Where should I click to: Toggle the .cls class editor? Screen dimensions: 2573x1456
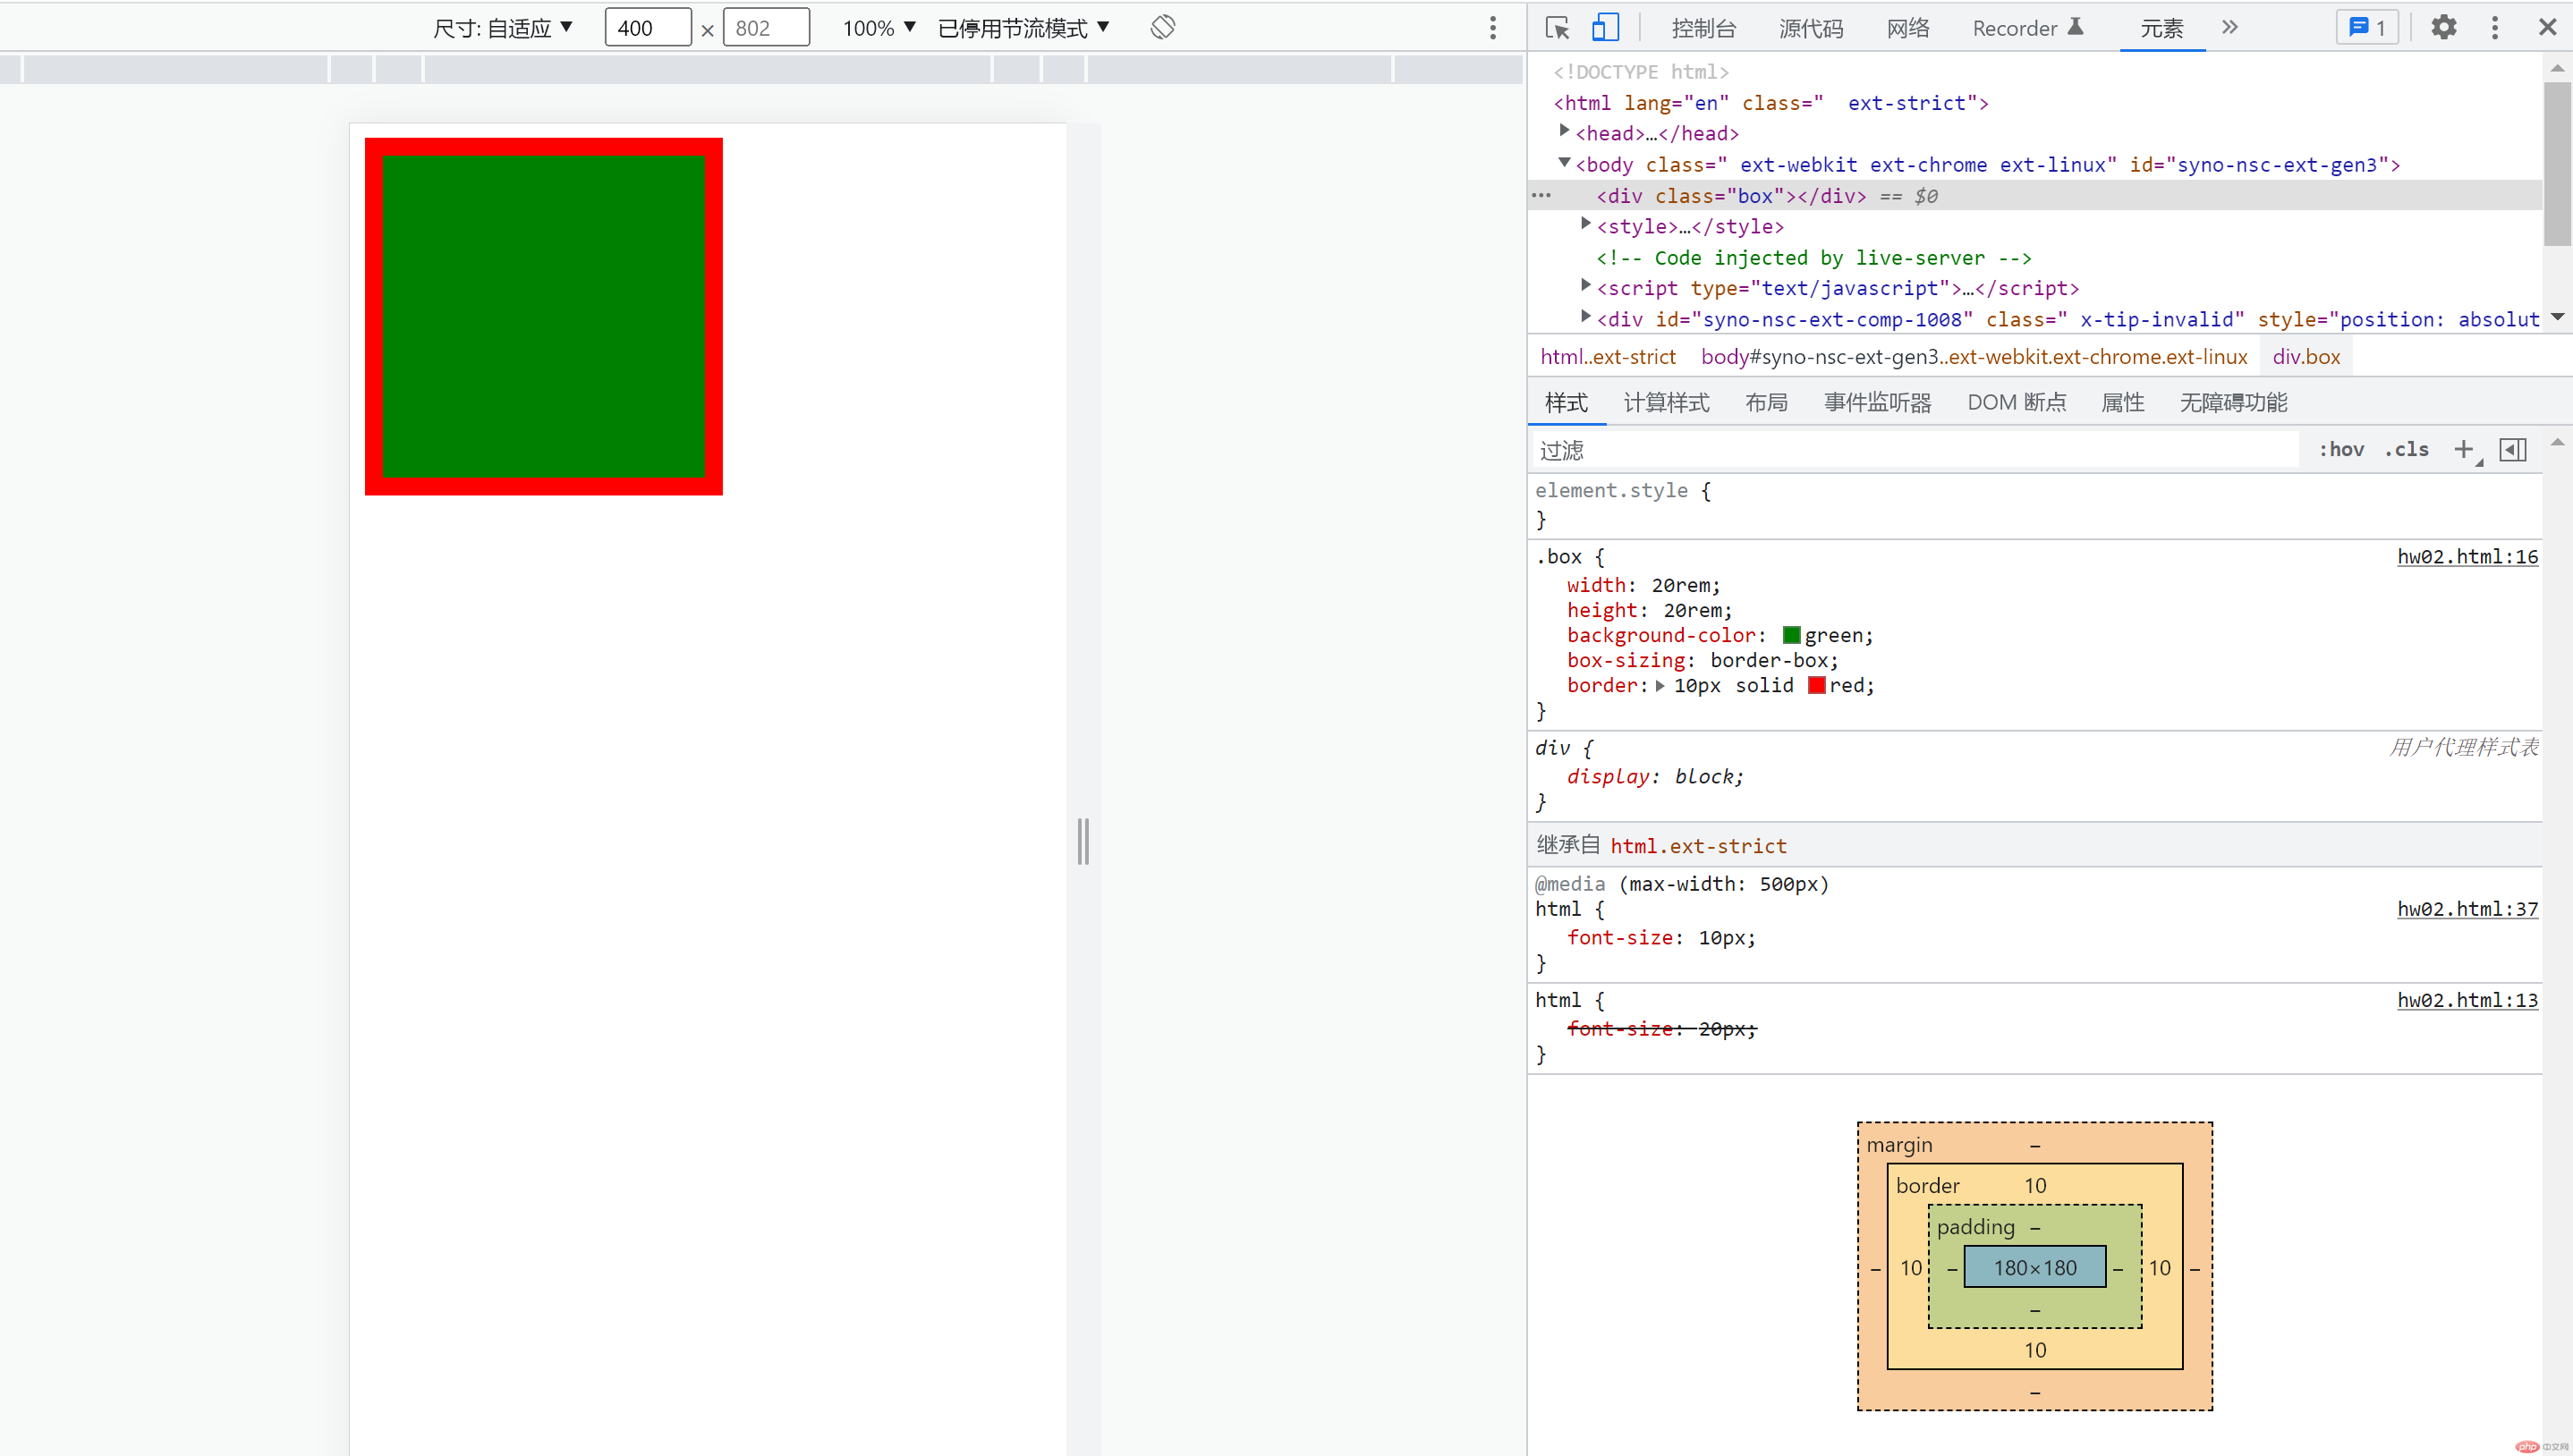(x=2406, y=450)
